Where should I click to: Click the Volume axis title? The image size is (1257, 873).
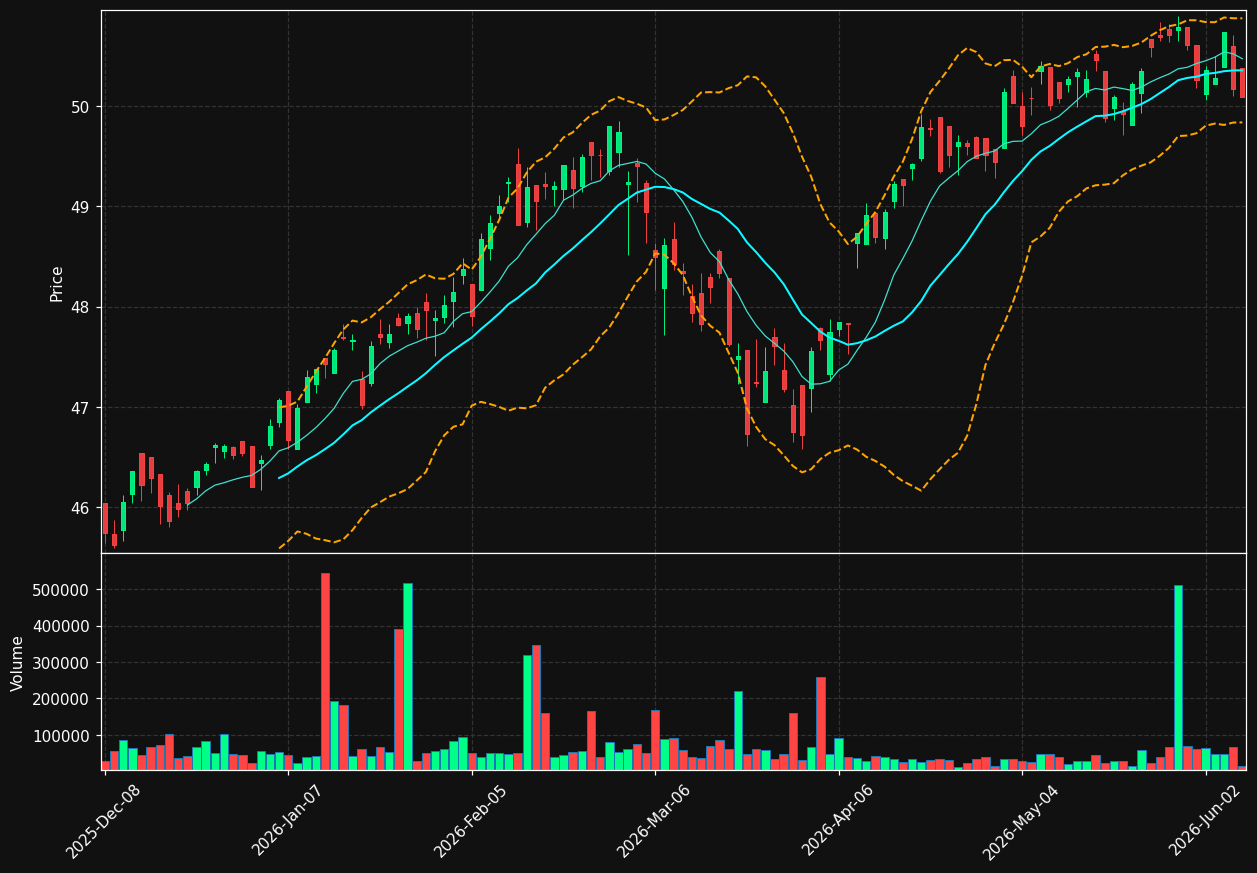(18, 663)
